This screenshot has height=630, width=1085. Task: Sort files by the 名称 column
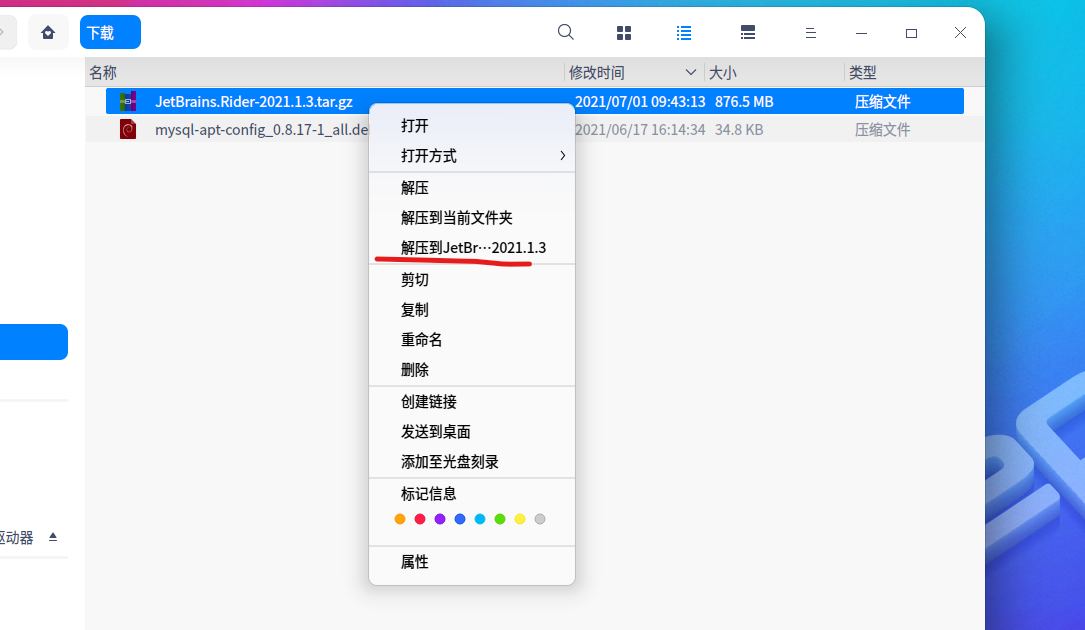tap(105, 72)
